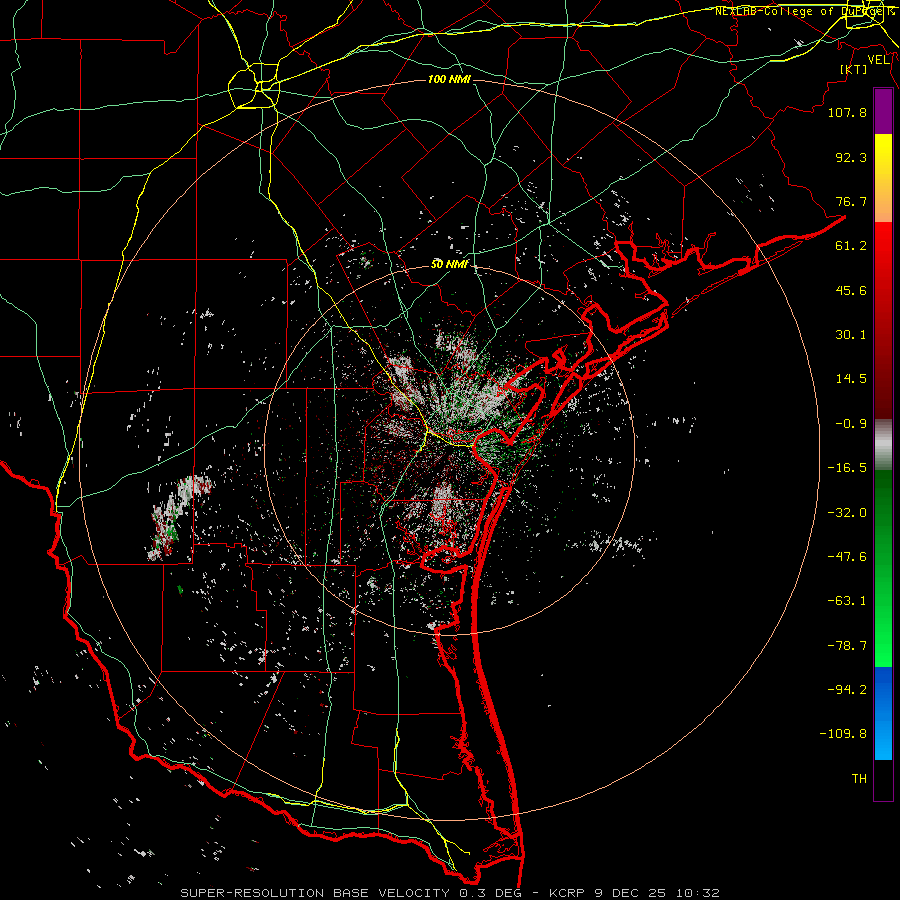
Task: Click the [KT] units label
Action: [854, 69]
